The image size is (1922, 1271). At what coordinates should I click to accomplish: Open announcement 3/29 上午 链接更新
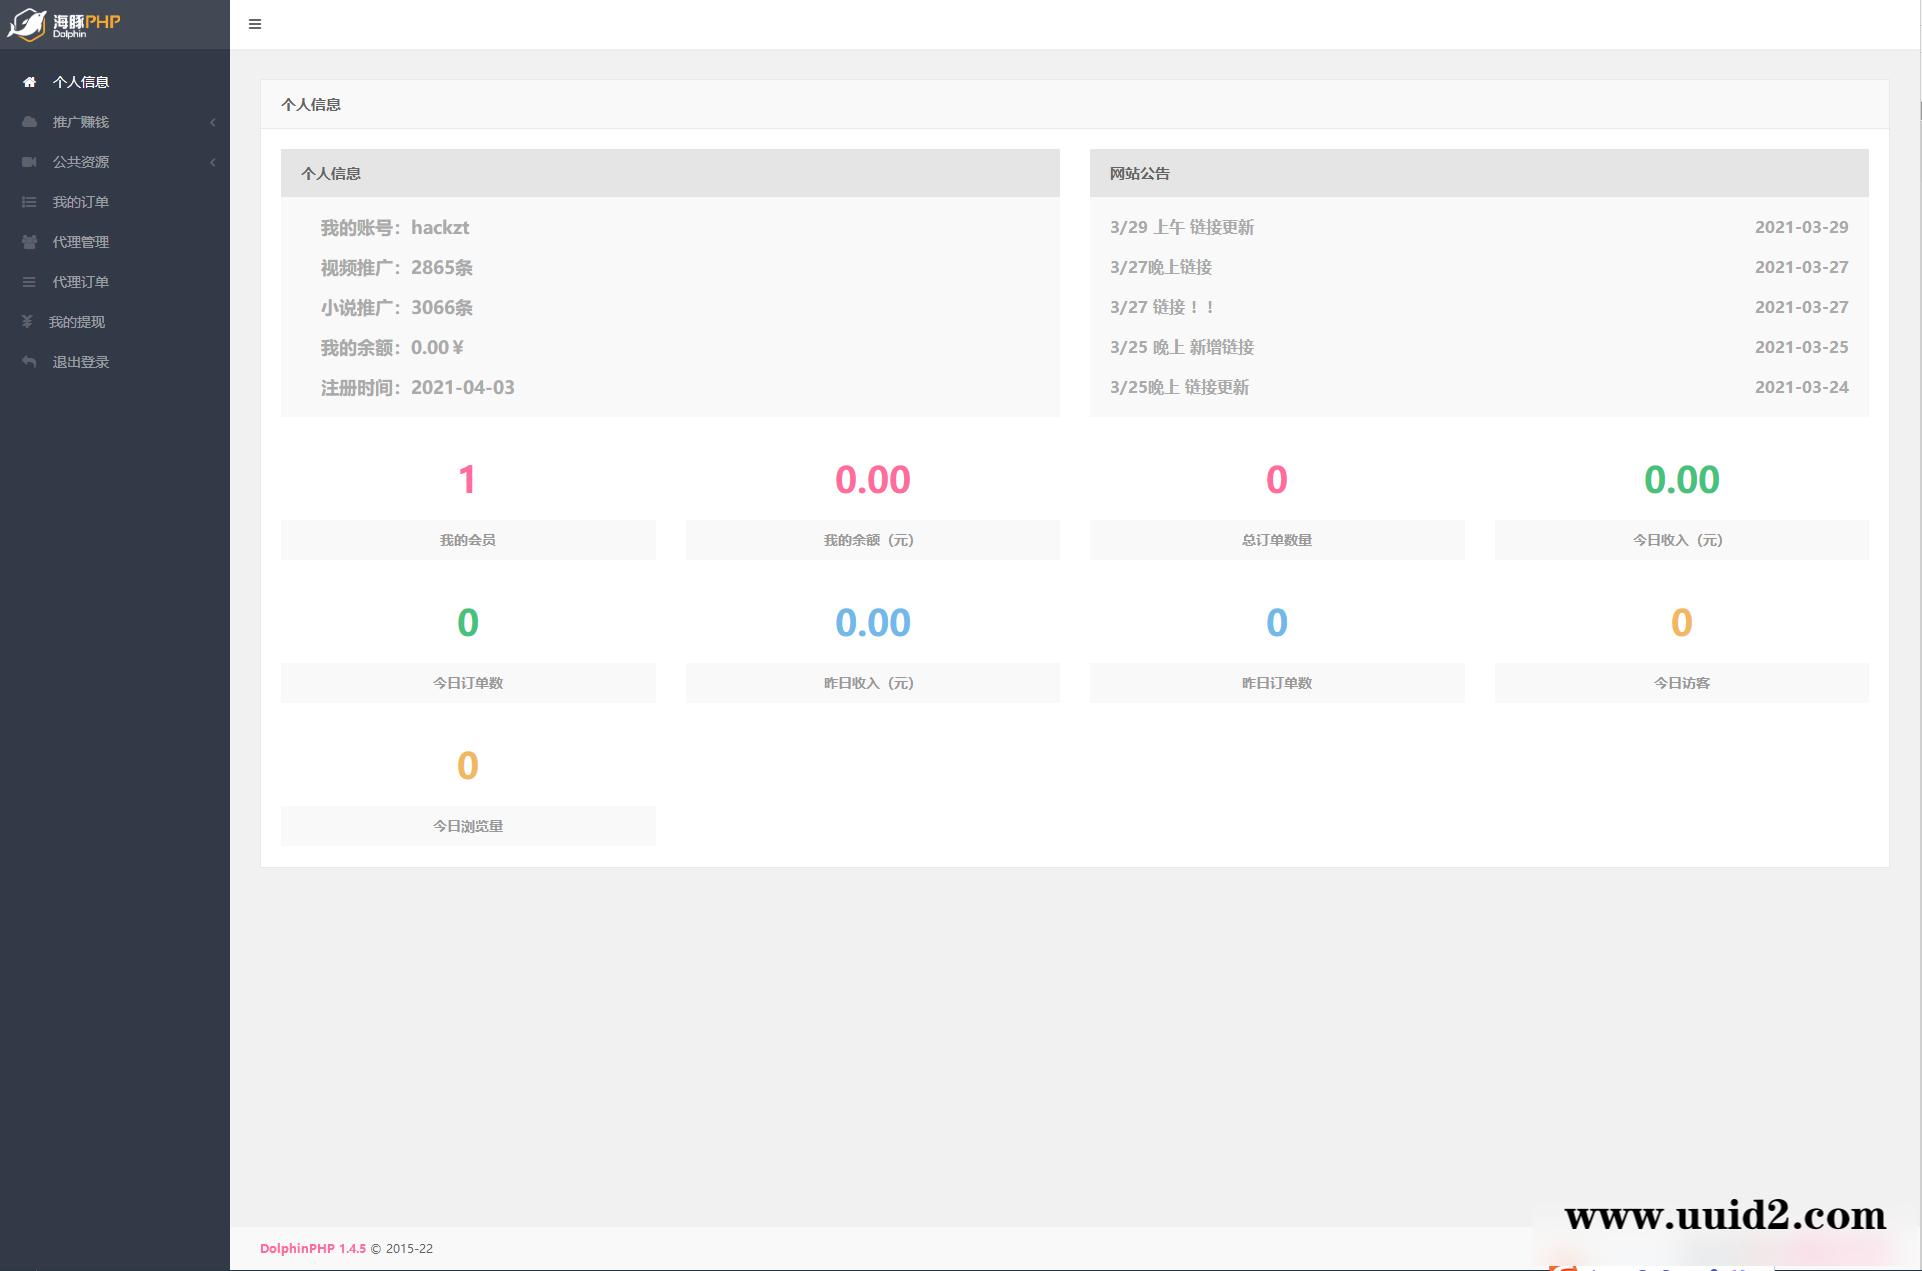coord(1181,227)
